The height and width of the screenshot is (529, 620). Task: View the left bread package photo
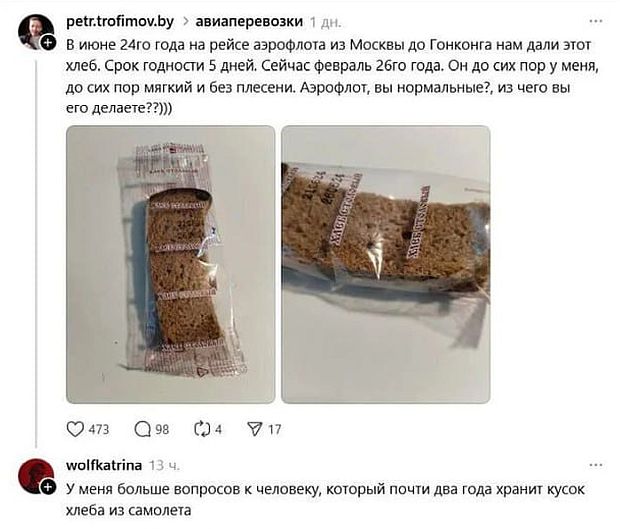170,264
